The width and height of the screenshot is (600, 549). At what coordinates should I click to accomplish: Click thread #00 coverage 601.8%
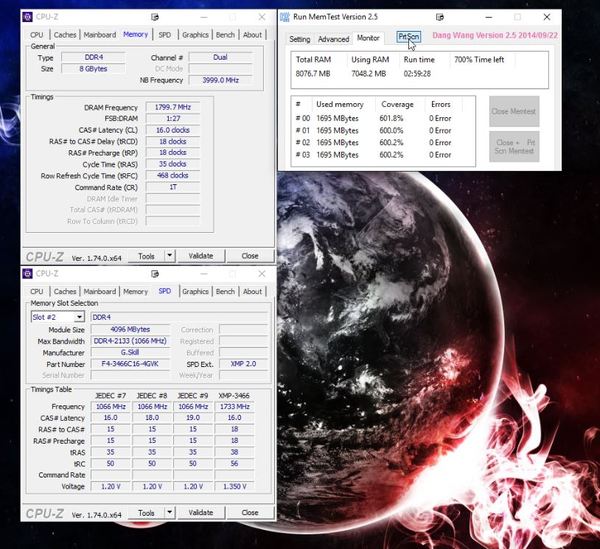[x=391, y=118]
